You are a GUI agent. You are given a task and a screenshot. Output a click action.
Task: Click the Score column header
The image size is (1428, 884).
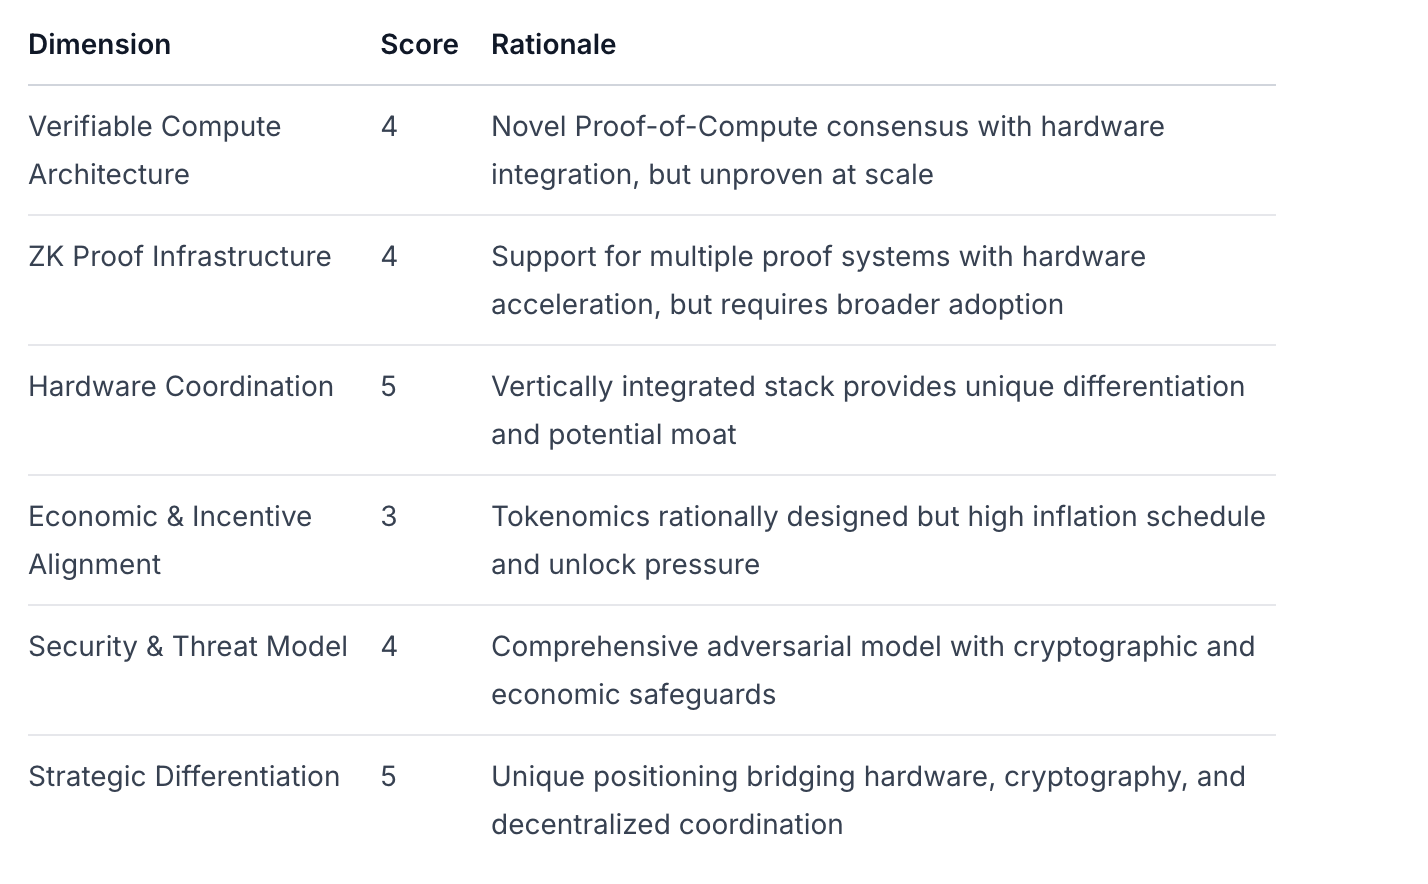pos(419,44)
